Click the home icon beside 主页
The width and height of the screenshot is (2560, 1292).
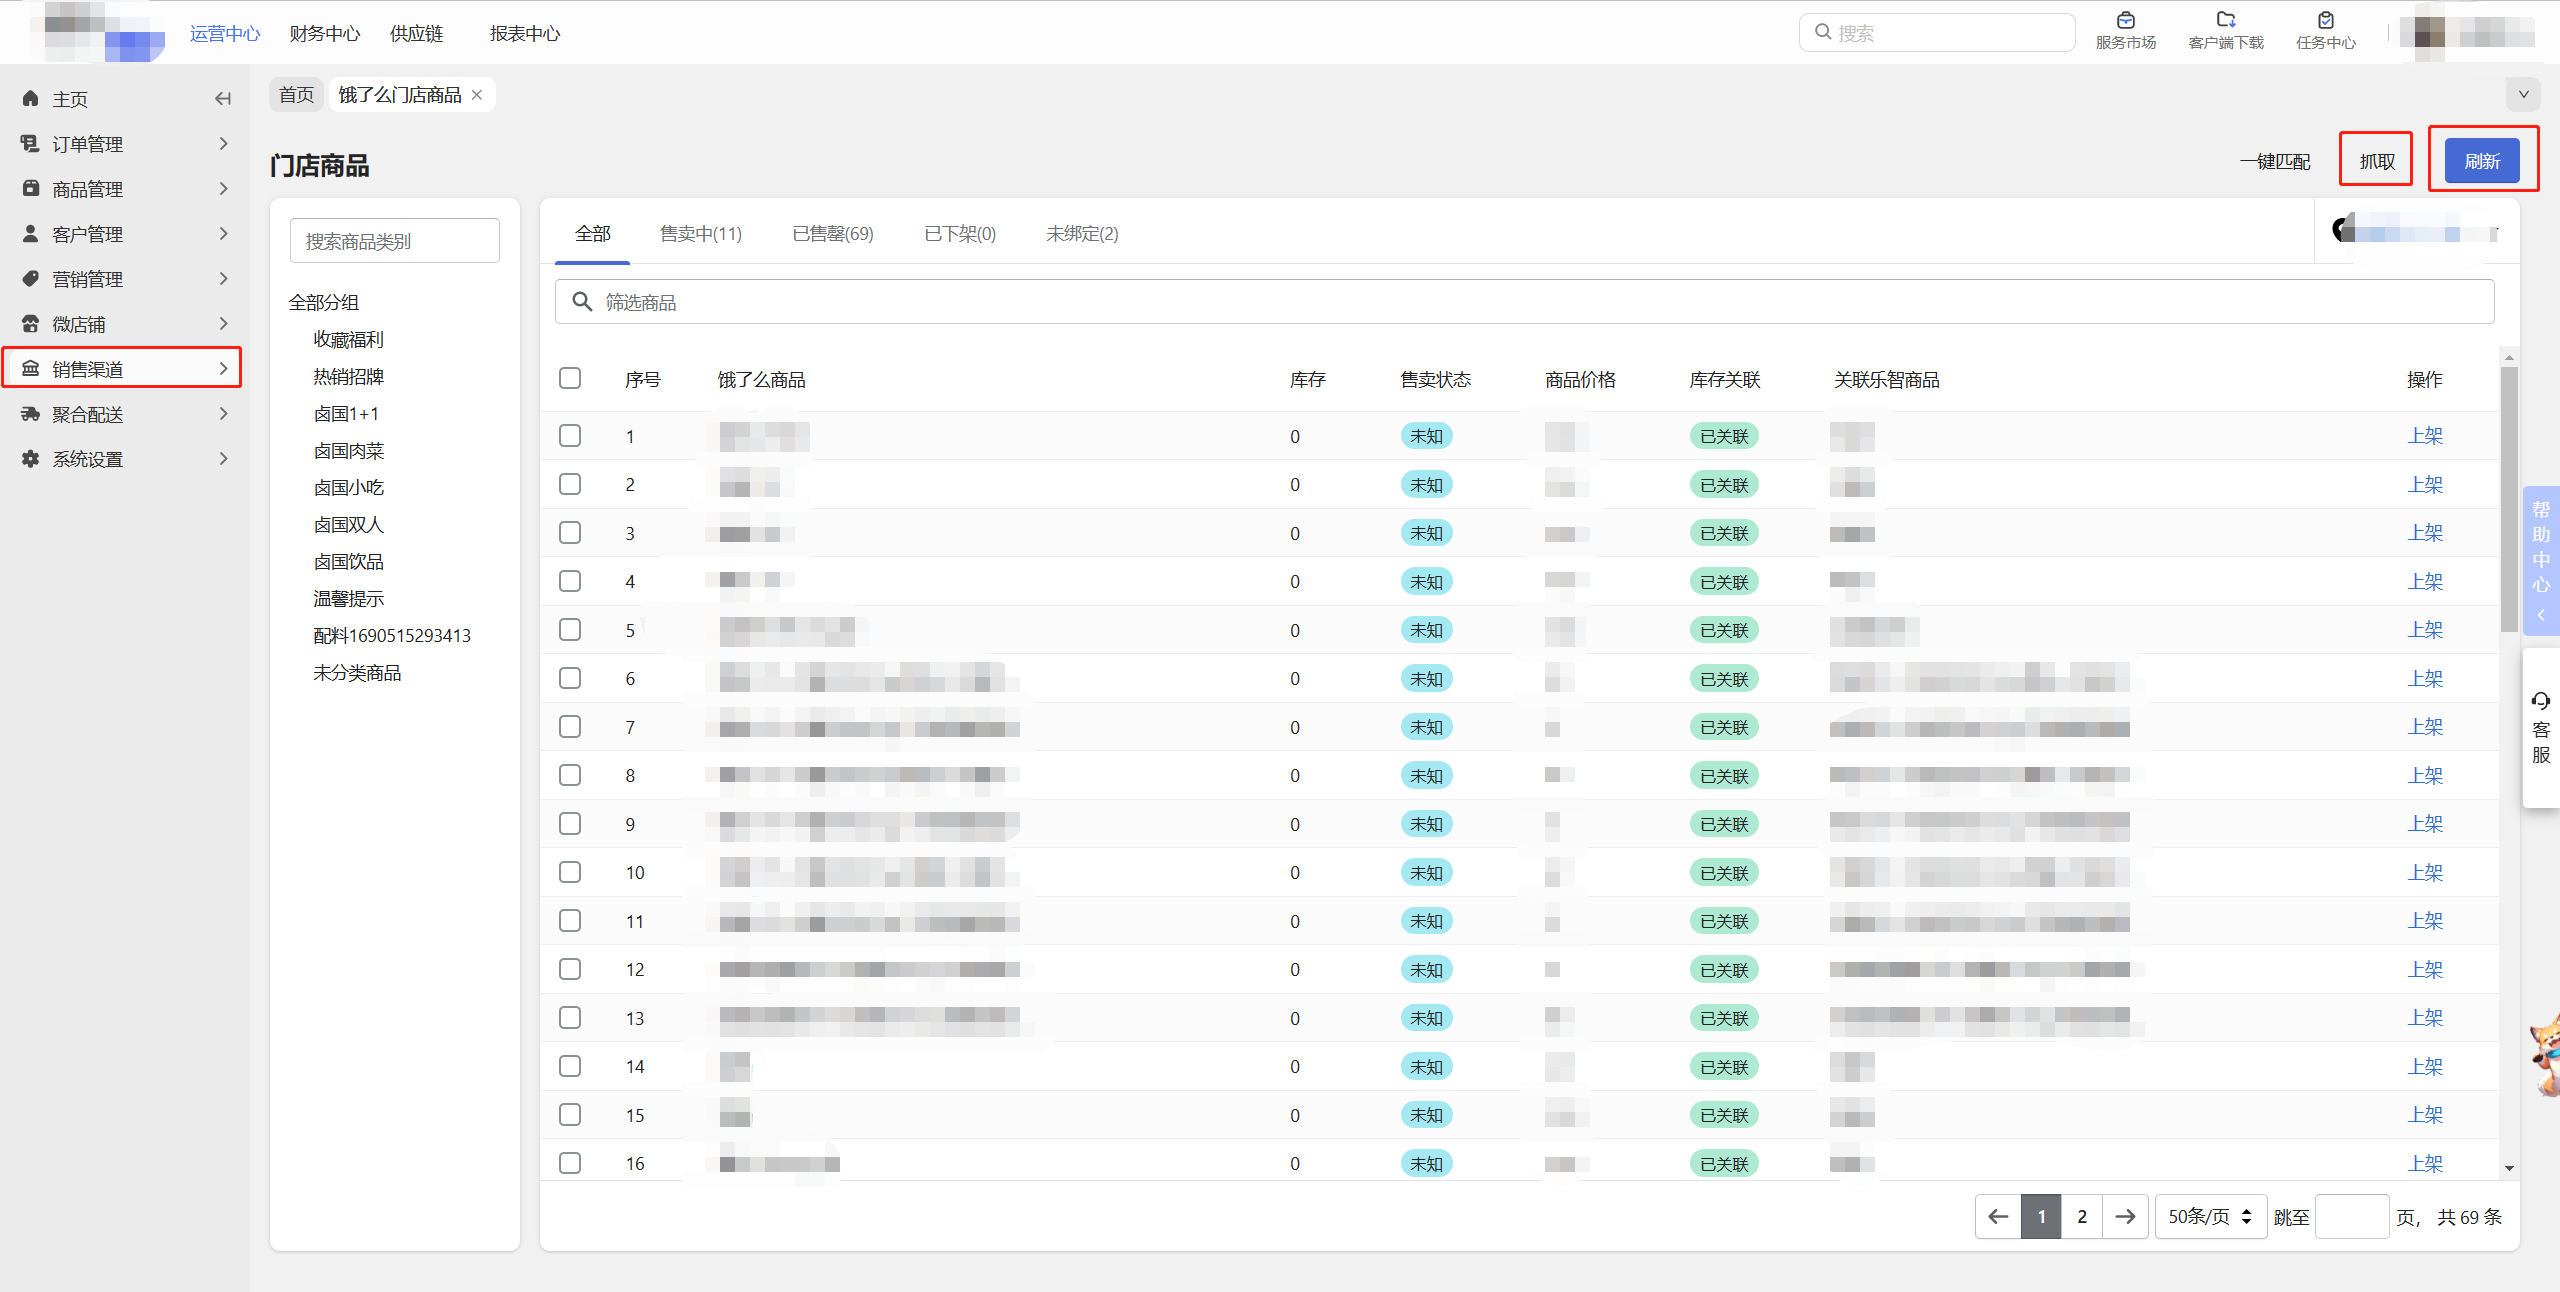(31, 99)
